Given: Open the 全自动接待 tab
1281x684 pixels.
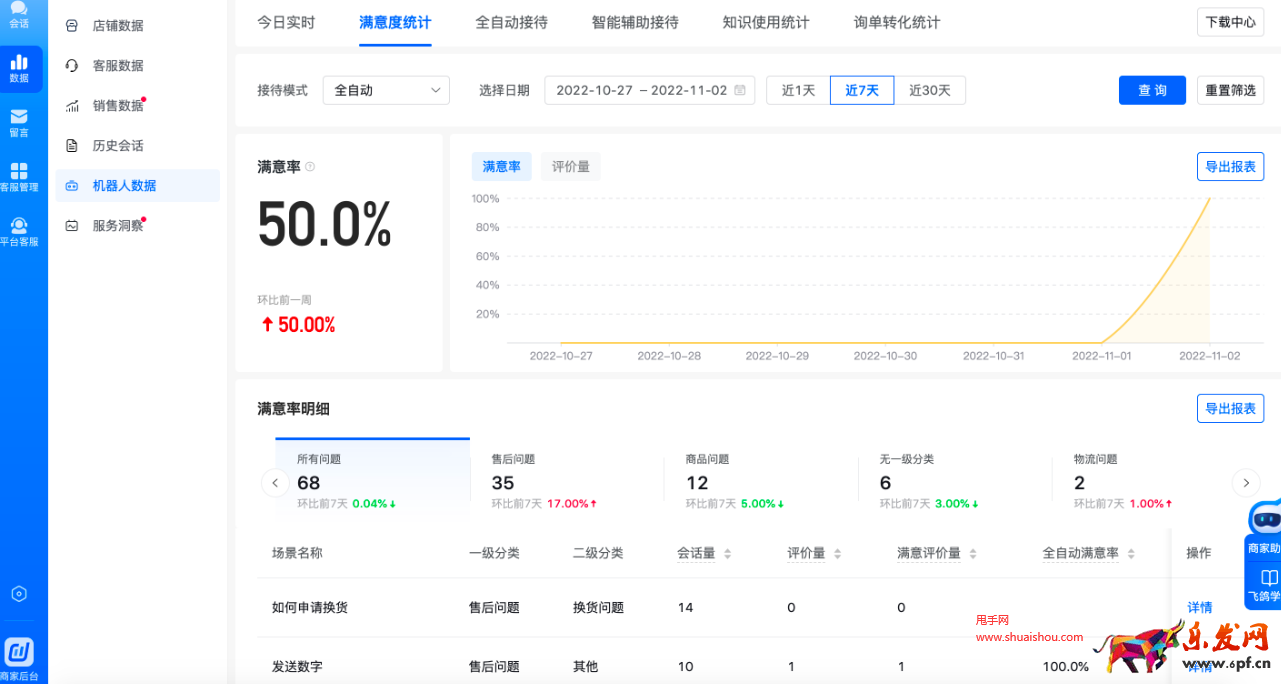Looking at the screenshot, I should pos(511,22).
